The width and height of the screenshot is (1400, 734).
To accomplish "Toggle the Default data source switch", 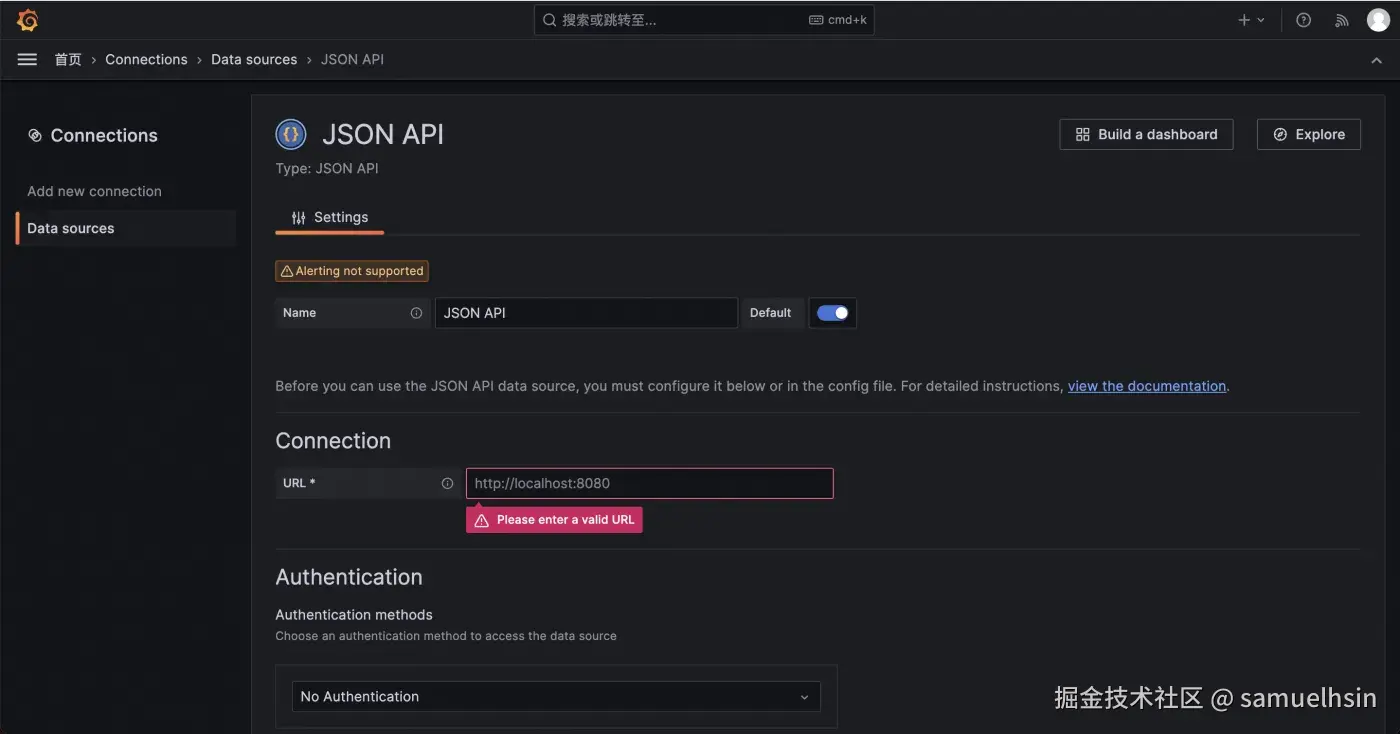I will pos(832,313).
